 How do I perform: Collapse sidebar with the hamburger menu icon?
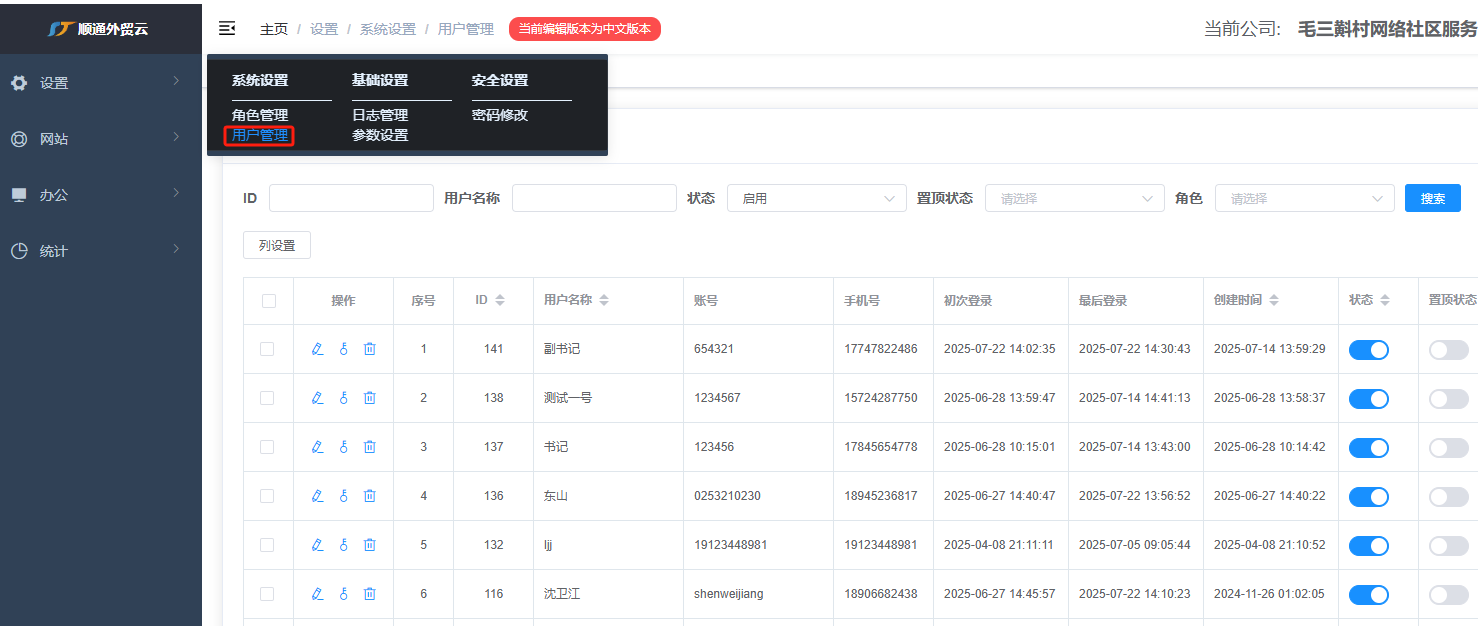[x=227, y=28]
